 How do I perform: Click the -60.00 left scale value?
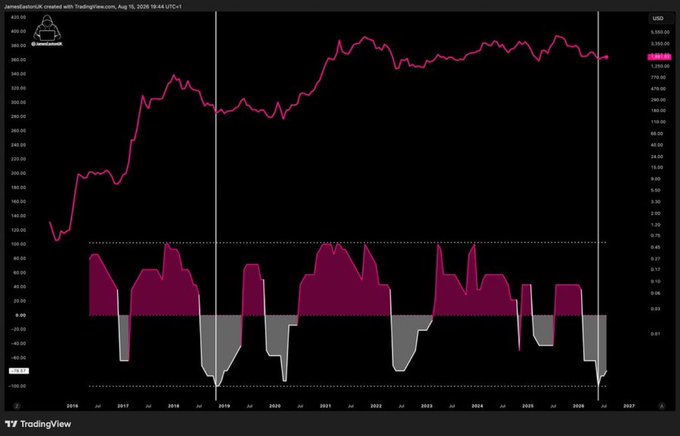(19, 358)
